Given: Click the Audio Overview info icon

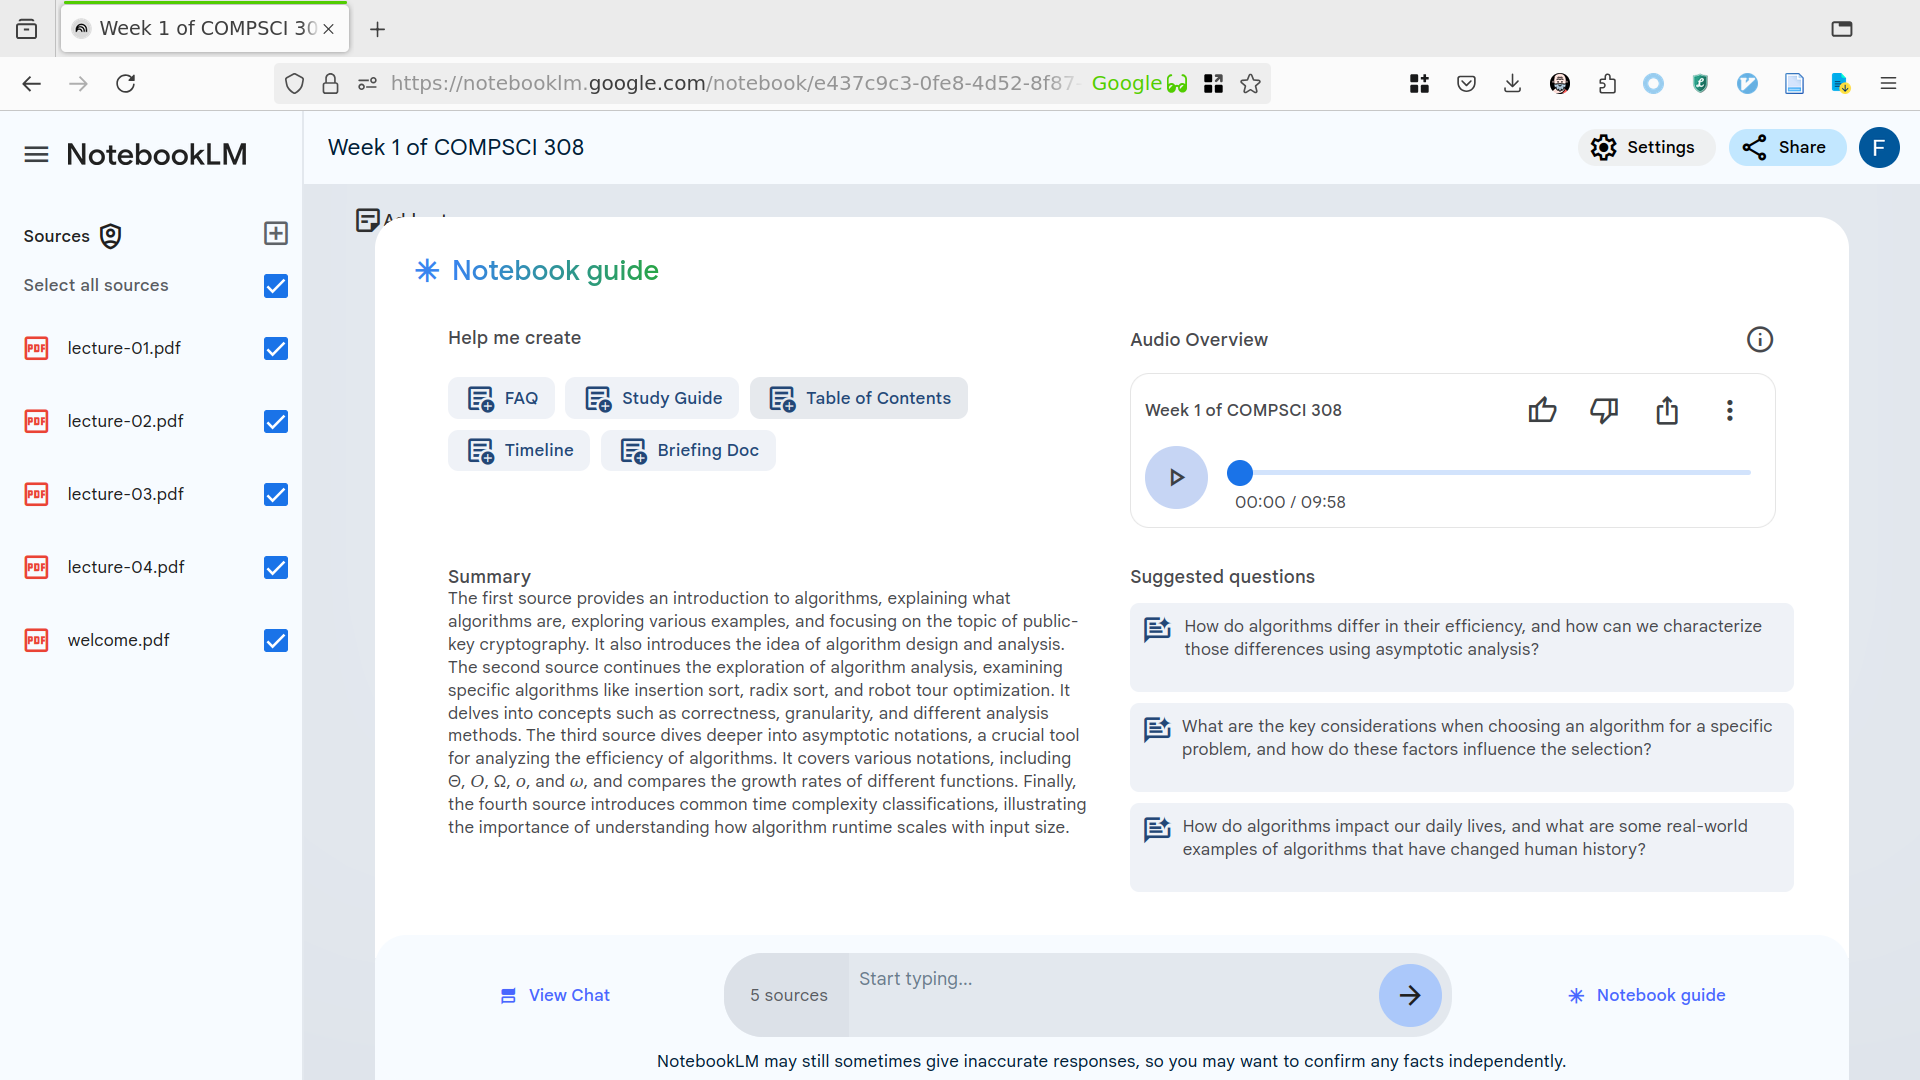Looking at the screenshot, I should 1760,339.
